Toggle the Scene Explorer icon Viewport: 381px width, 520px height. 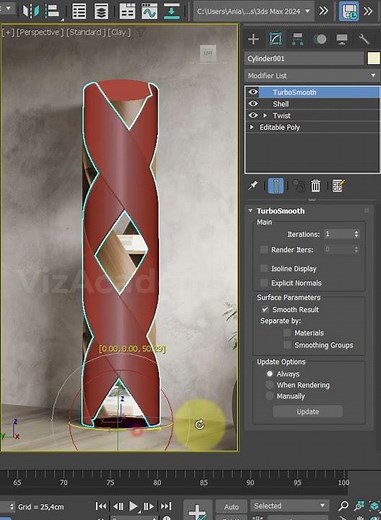(79, 11)
